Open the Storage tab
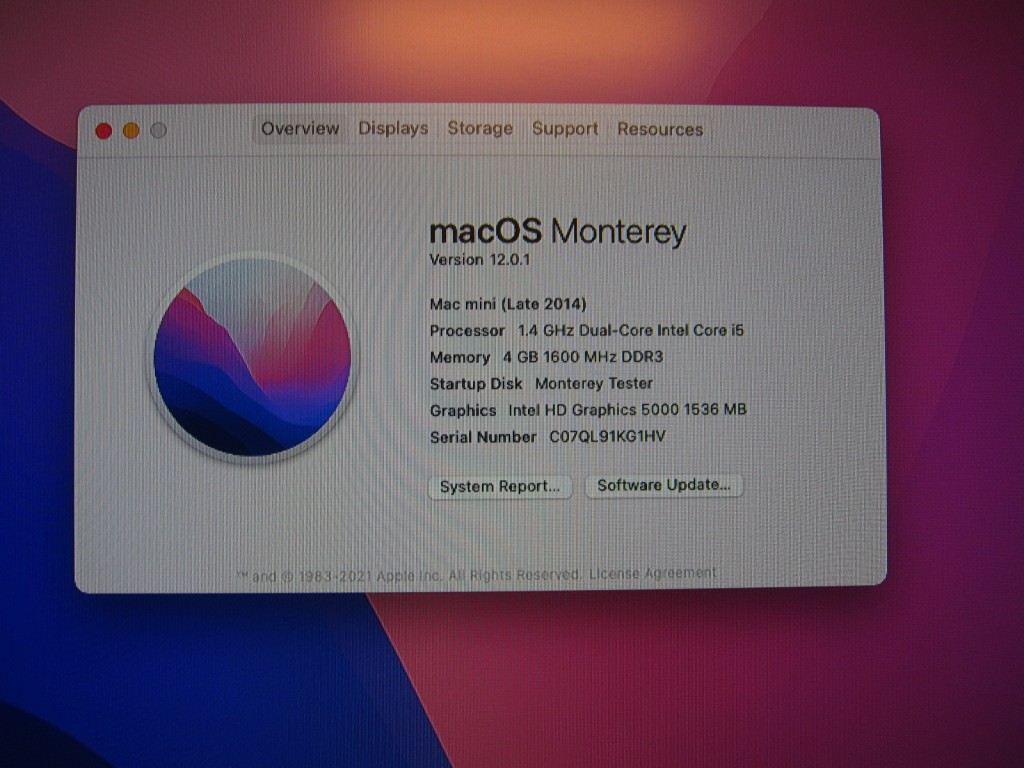Viewport: 1024px width, 768px height. coord(480,129)
